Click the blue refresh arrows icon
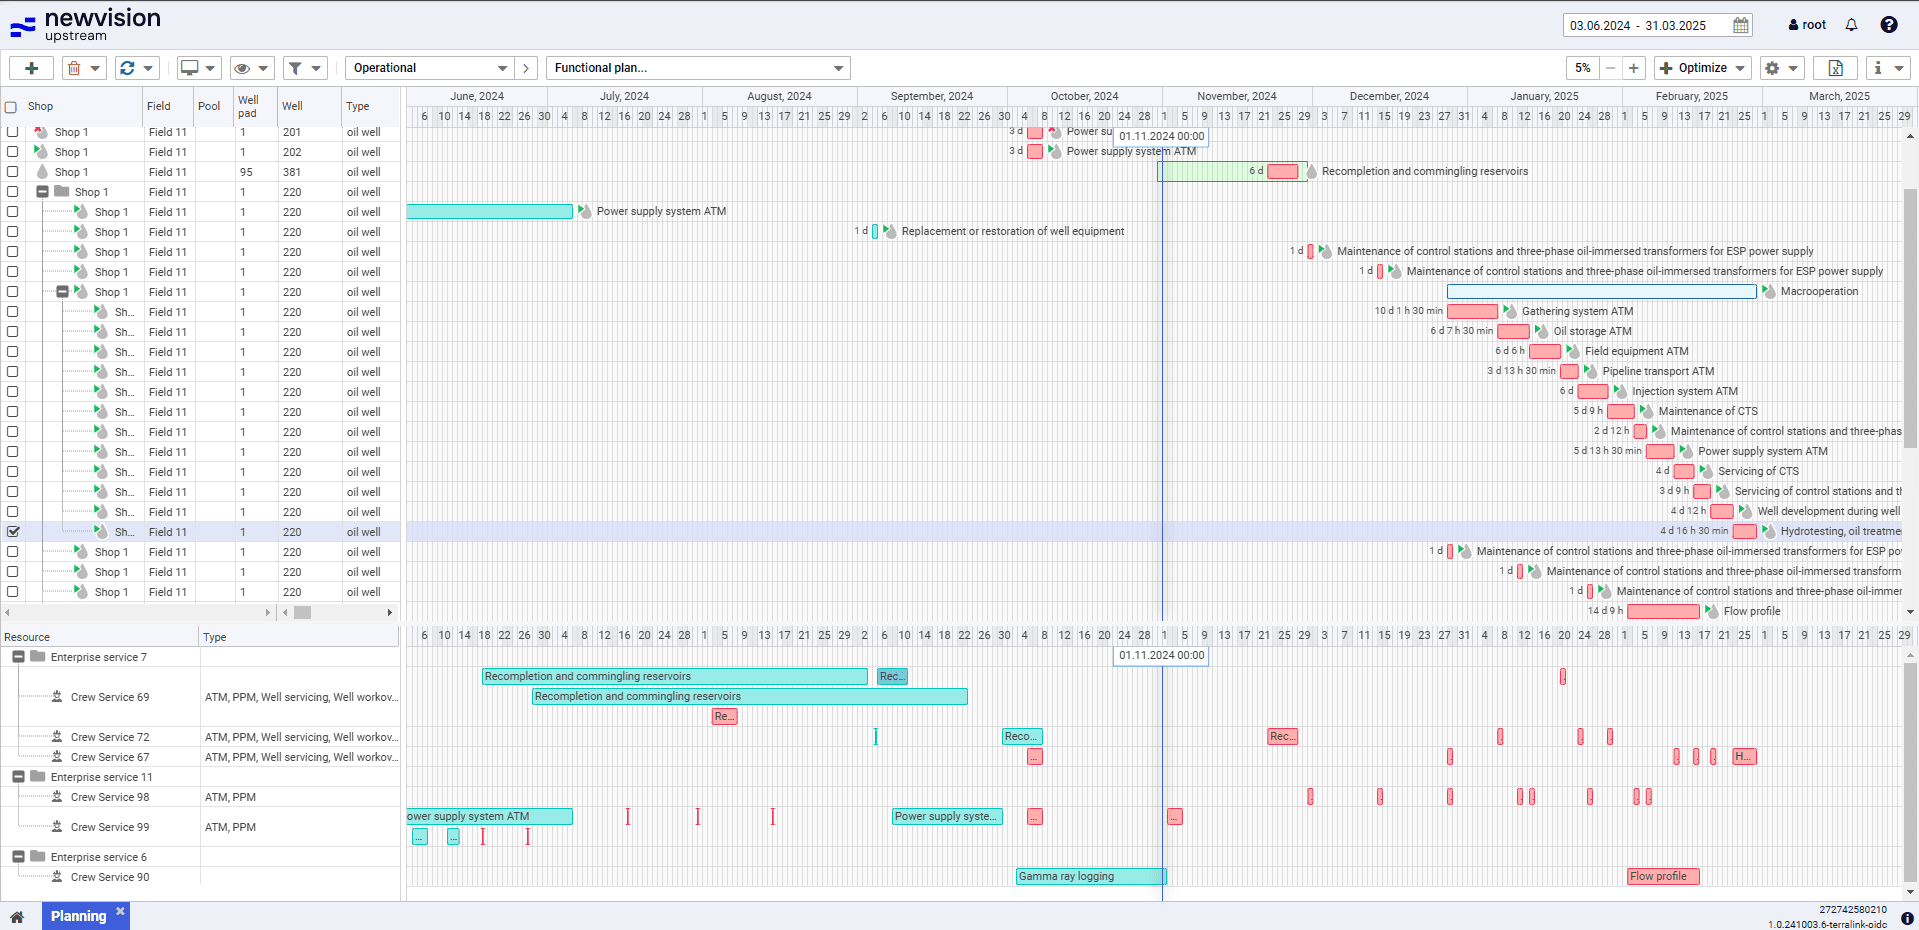Screen dimensions: 1919x930 [127, 68]
